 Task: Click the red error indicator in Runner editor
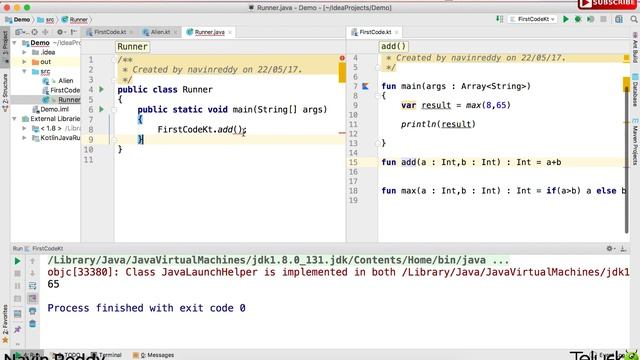click(342, 58)
